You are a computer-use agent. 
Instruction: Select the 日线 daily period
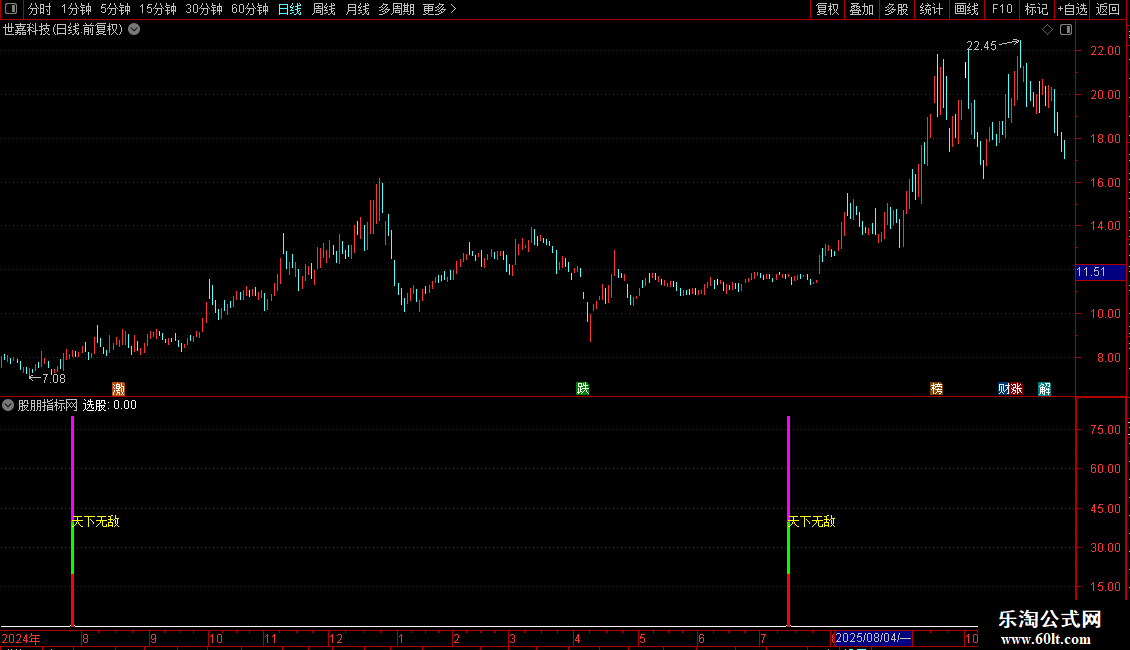290,9
